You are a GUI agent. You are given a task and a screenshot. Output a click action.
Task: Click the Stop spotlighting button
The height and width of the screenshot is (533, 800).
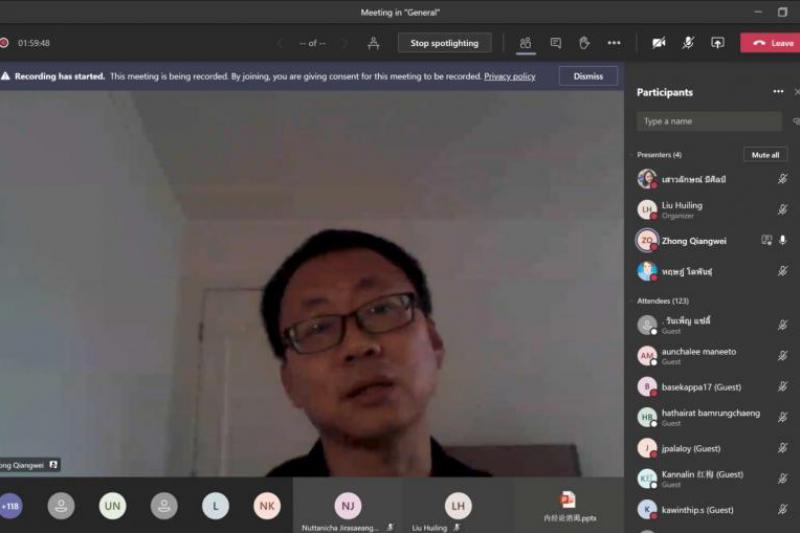coord(444,43)
